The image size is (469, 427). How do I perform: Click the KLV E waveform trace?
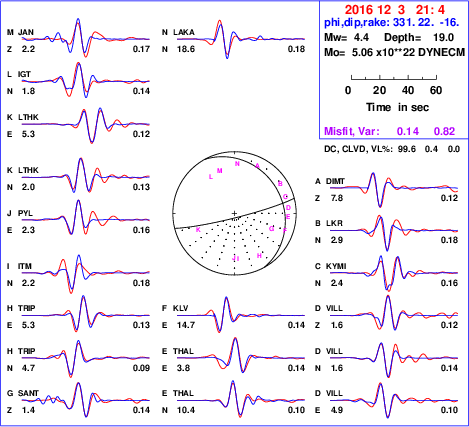[241, 315]
